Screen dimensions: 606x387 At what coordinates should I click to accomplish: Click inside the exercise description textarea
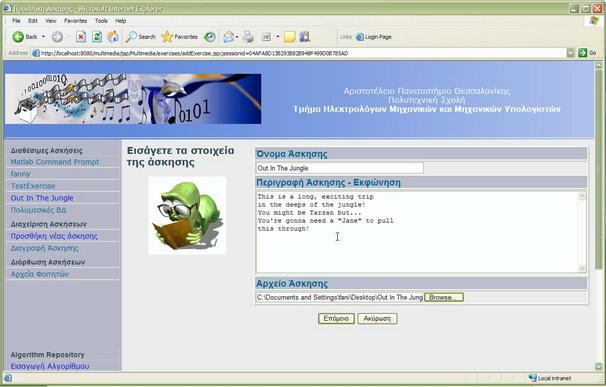417,232
